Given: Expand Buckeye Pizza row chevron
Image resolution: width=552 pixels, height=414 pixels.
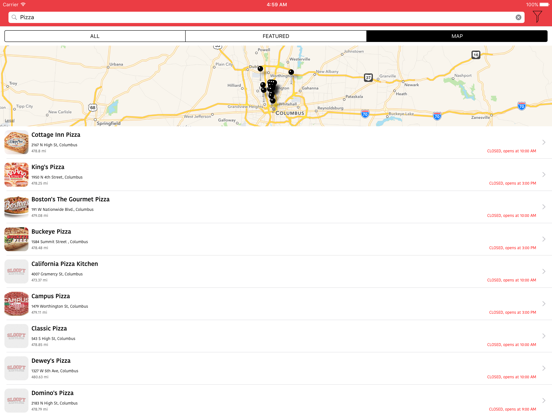Looking at the screenshot, I should pos(544,239).
